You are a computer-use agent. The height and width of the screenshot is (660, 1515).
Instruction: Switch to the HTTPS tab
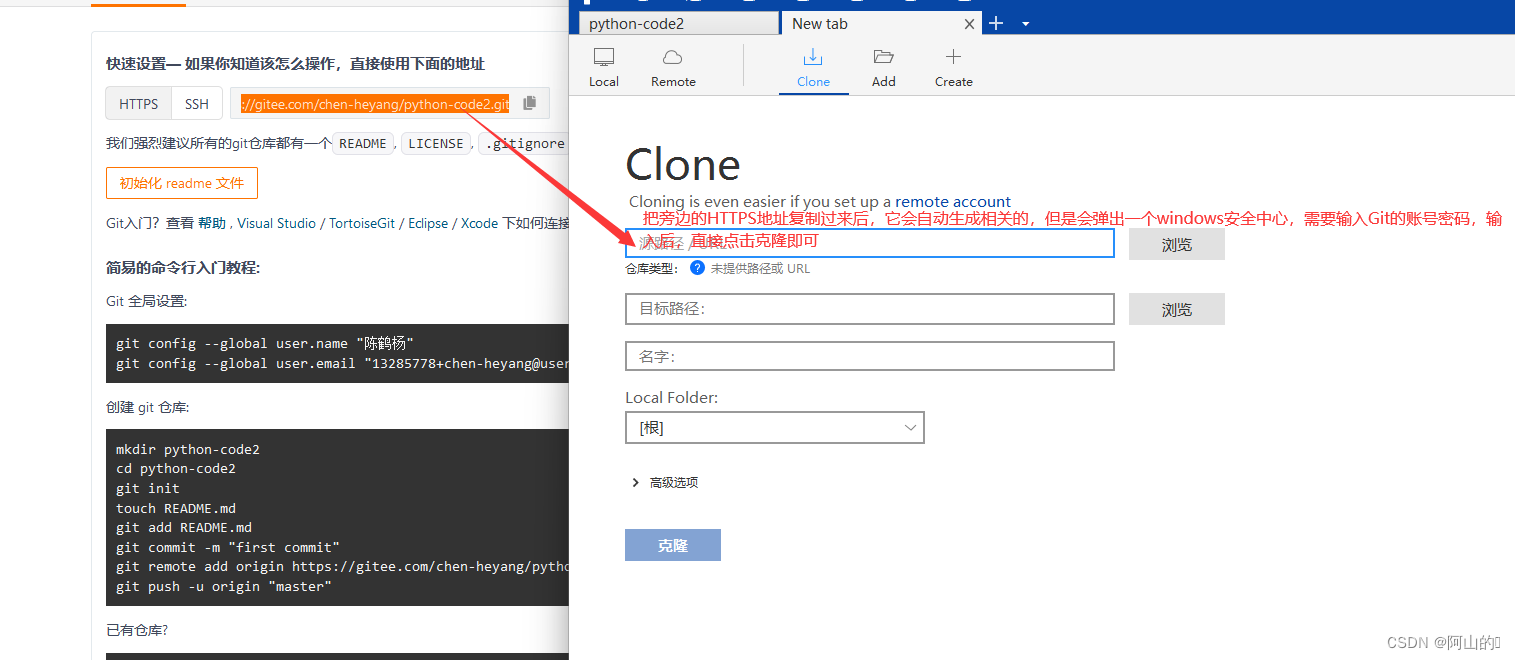pos(138,103)
